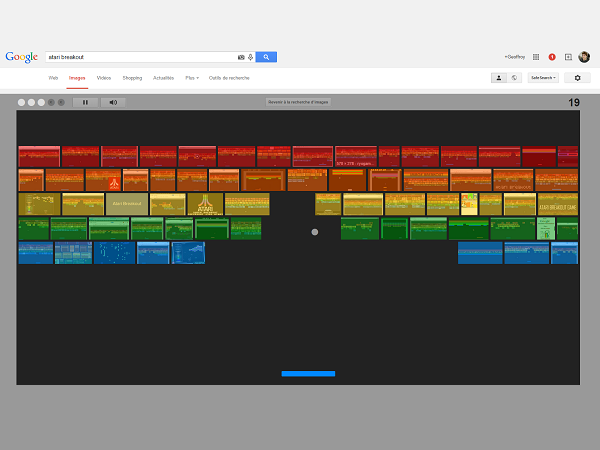The height and width of the screenshot is (450, 600).
Task: Click the ATARI BREAKOUT GAME yellow brick
Action: [x=558, y=204]
